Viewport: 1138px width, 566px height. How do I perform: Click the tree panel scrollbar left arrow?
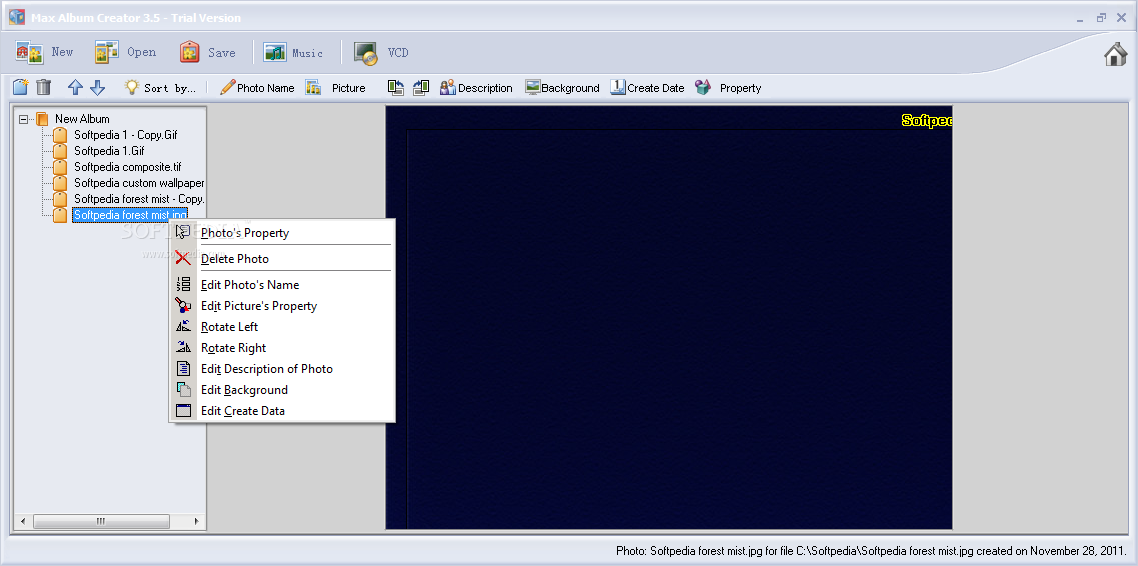coord(23,521)
